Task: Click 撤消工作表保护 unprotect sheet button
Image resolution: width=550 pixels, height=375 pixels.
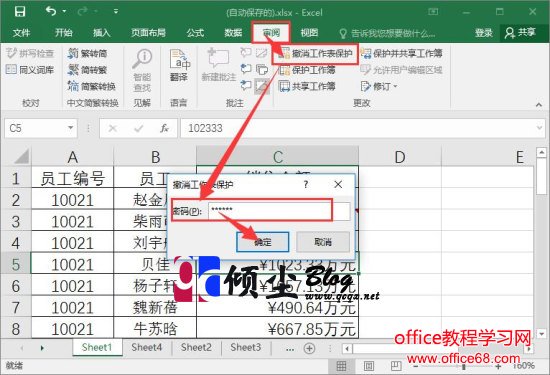Action: pos(315,54)
